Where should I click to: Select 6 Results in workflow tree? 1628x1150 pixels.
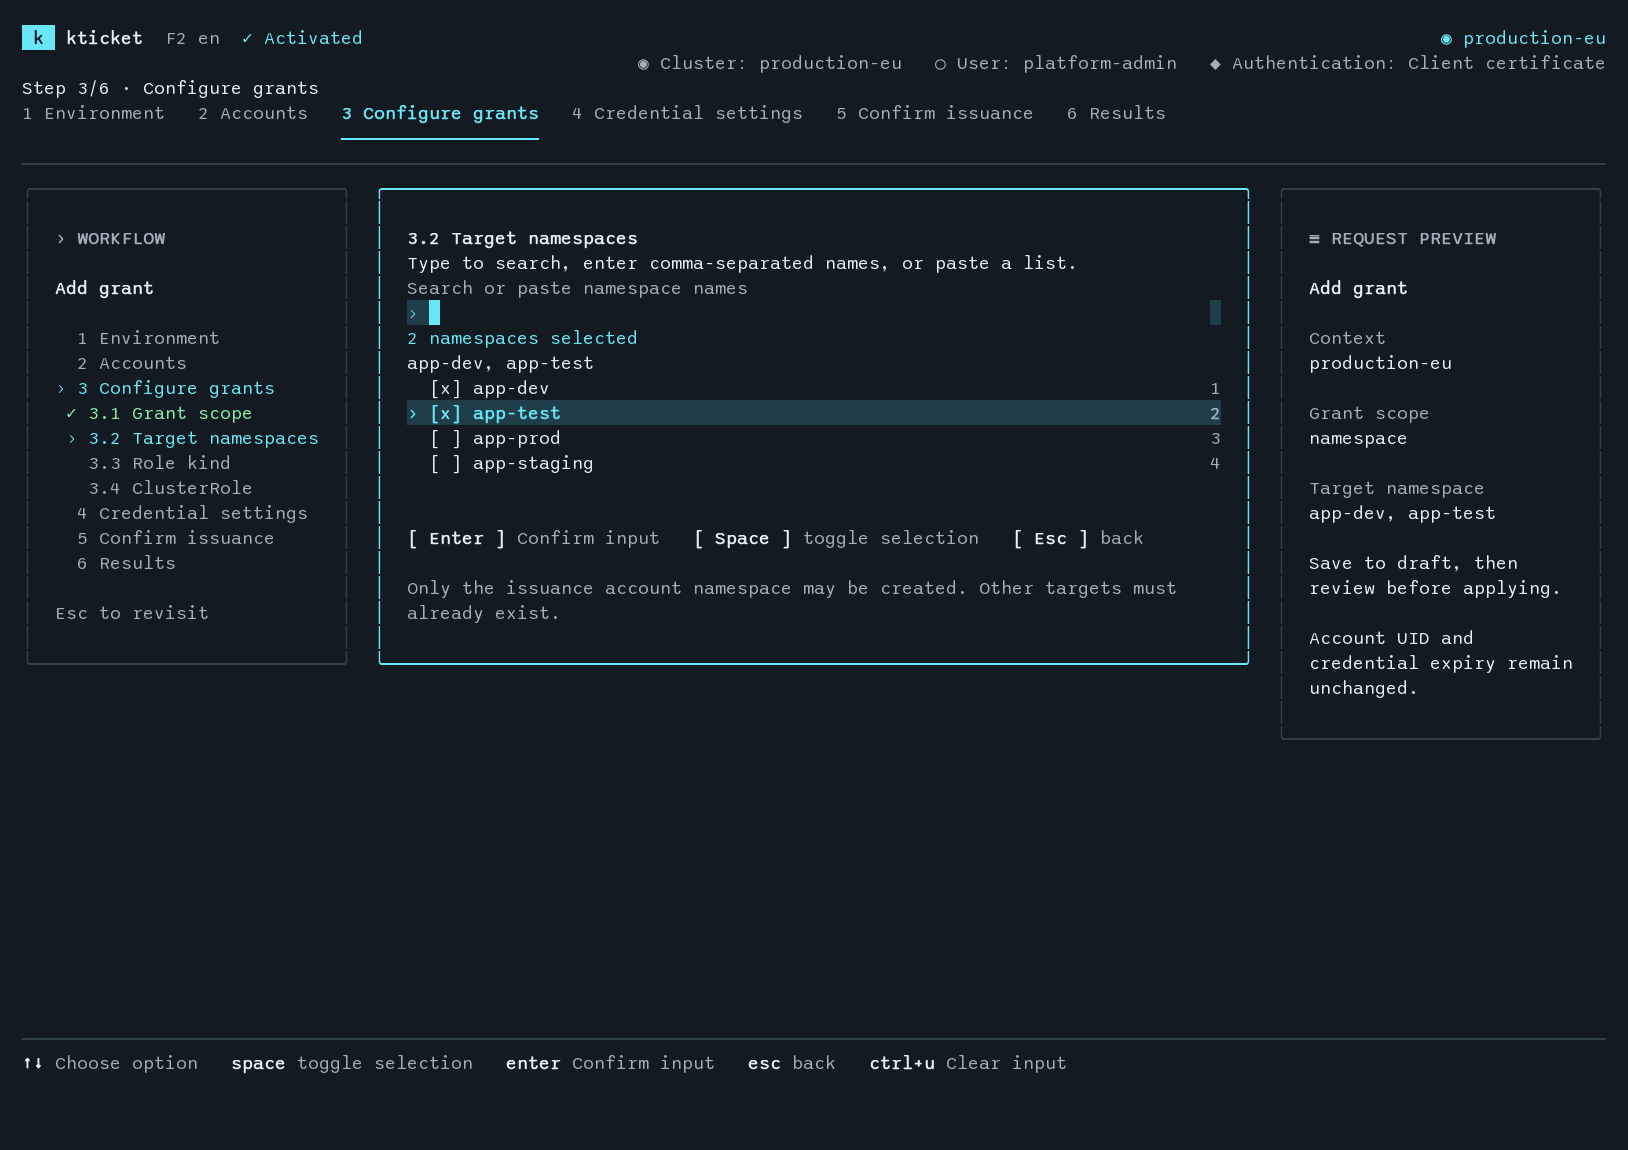point(127,563)
